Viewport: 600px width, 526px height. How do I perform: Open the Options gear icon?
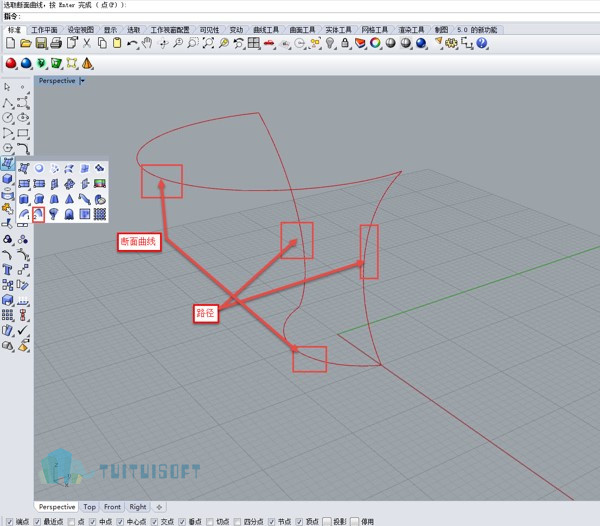[452, 43]
